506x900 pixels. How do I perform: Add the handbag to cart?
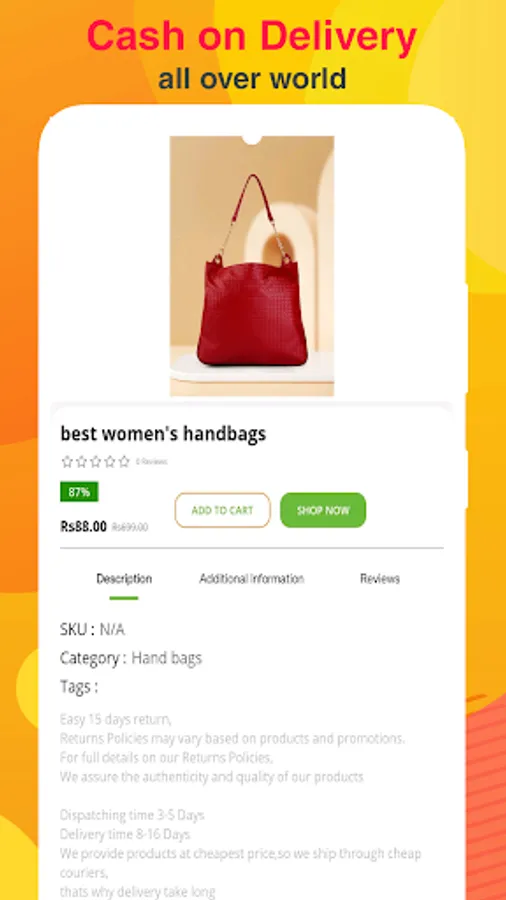coord(222,510)
